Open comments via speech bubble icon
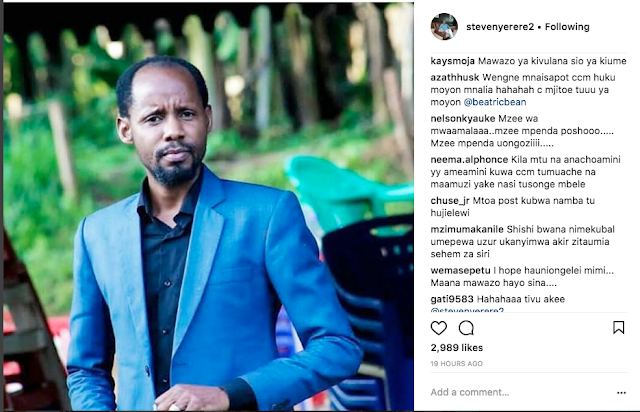 tap(466, 328)
